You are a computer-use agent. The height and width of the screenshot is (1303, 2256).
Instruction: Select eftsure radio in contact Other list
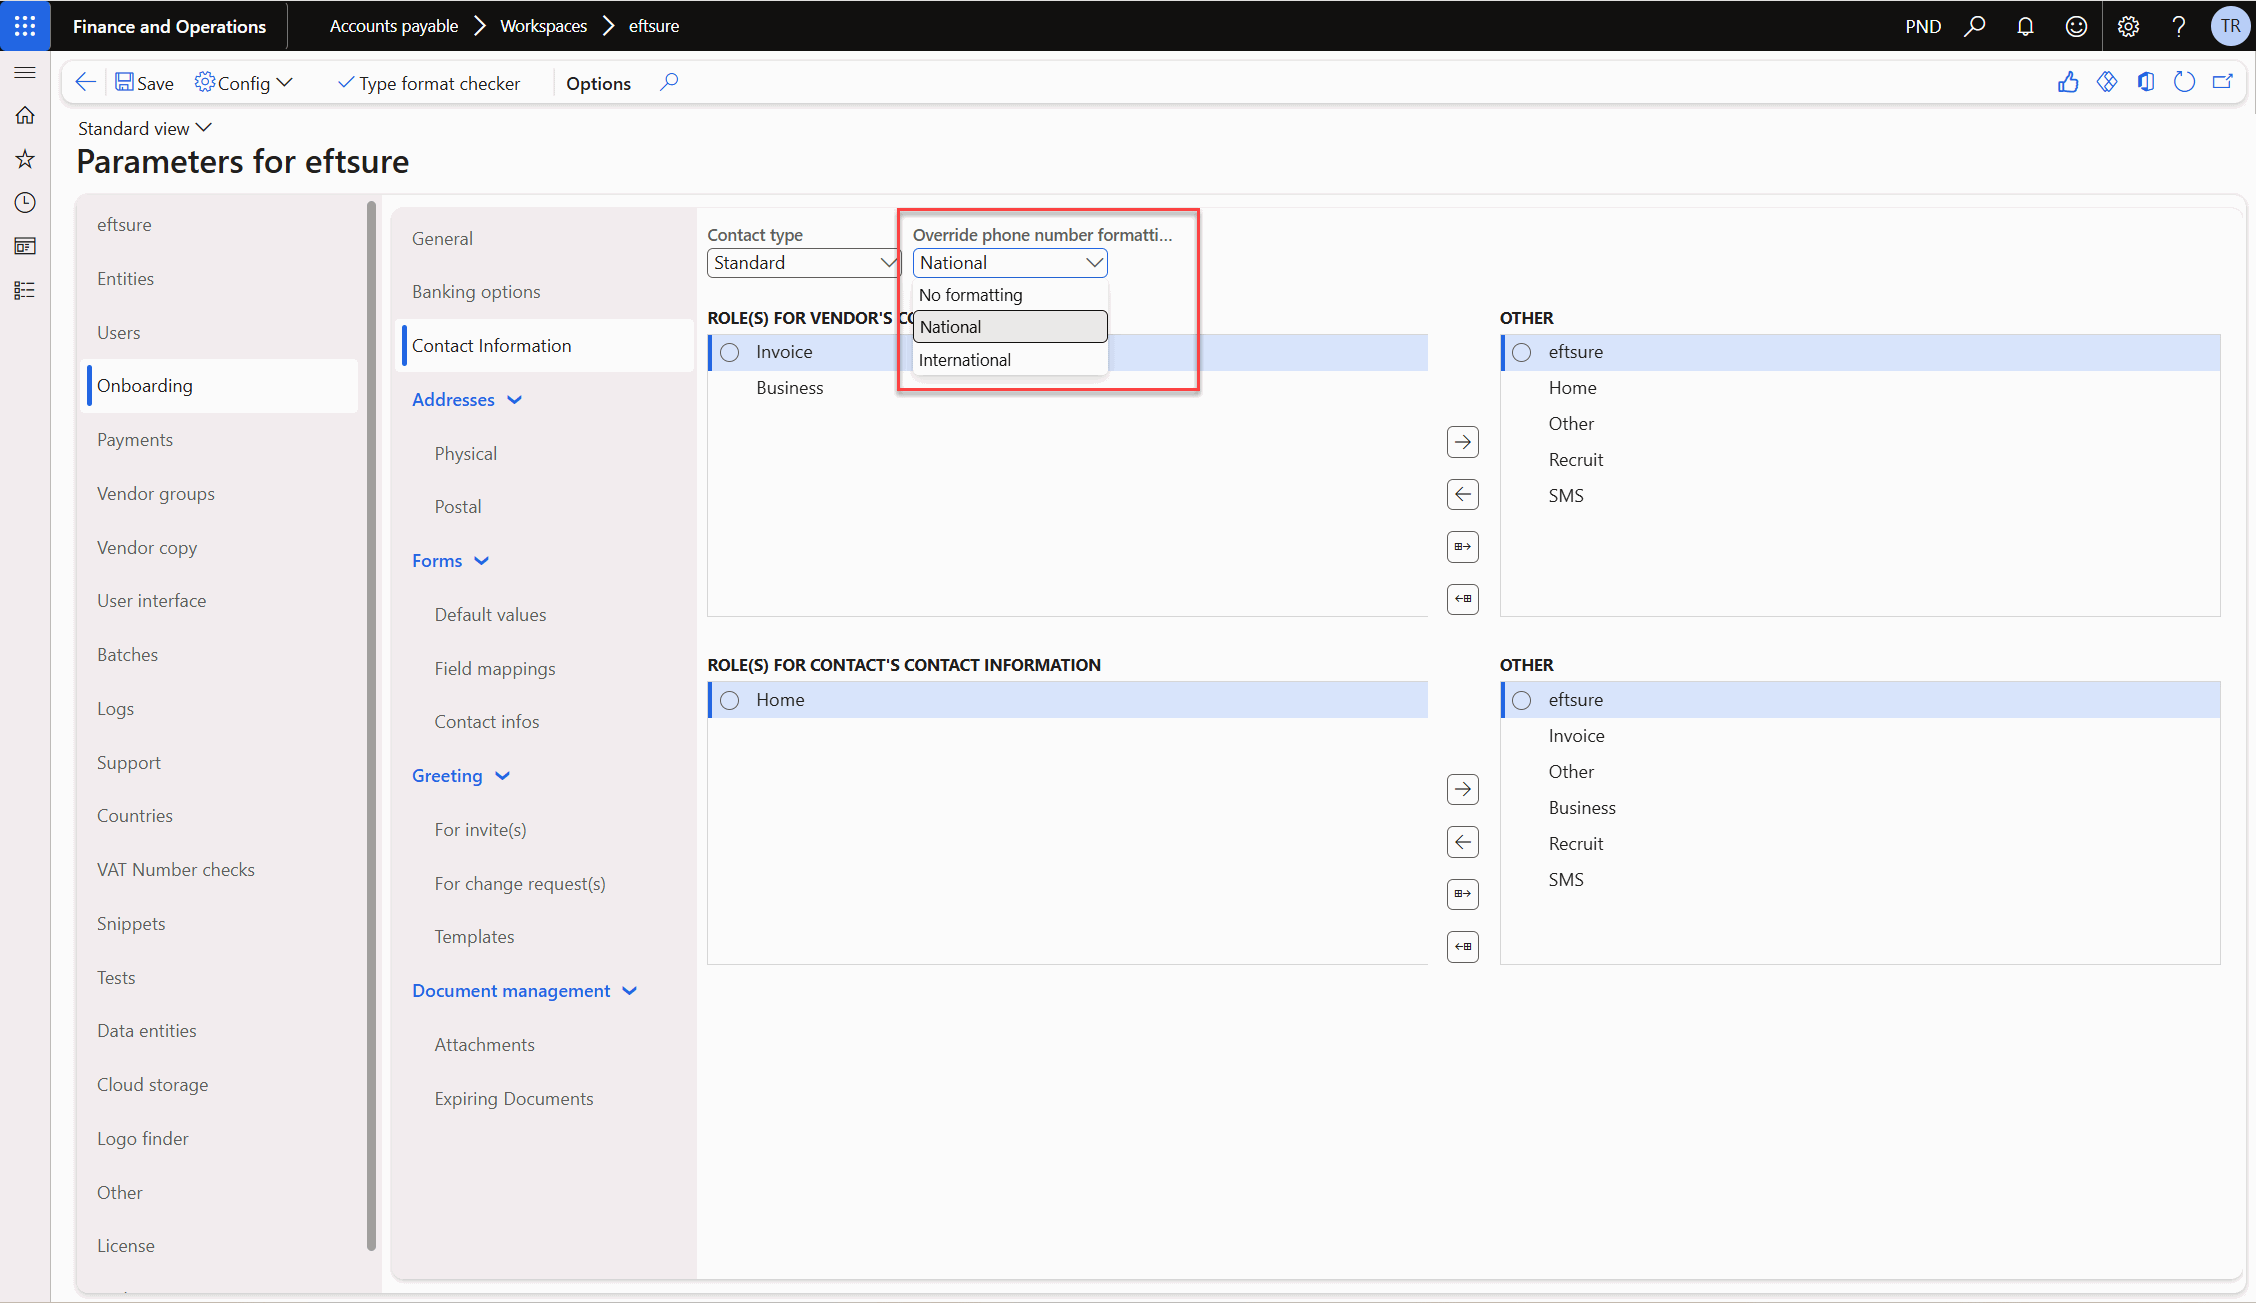1522,700
